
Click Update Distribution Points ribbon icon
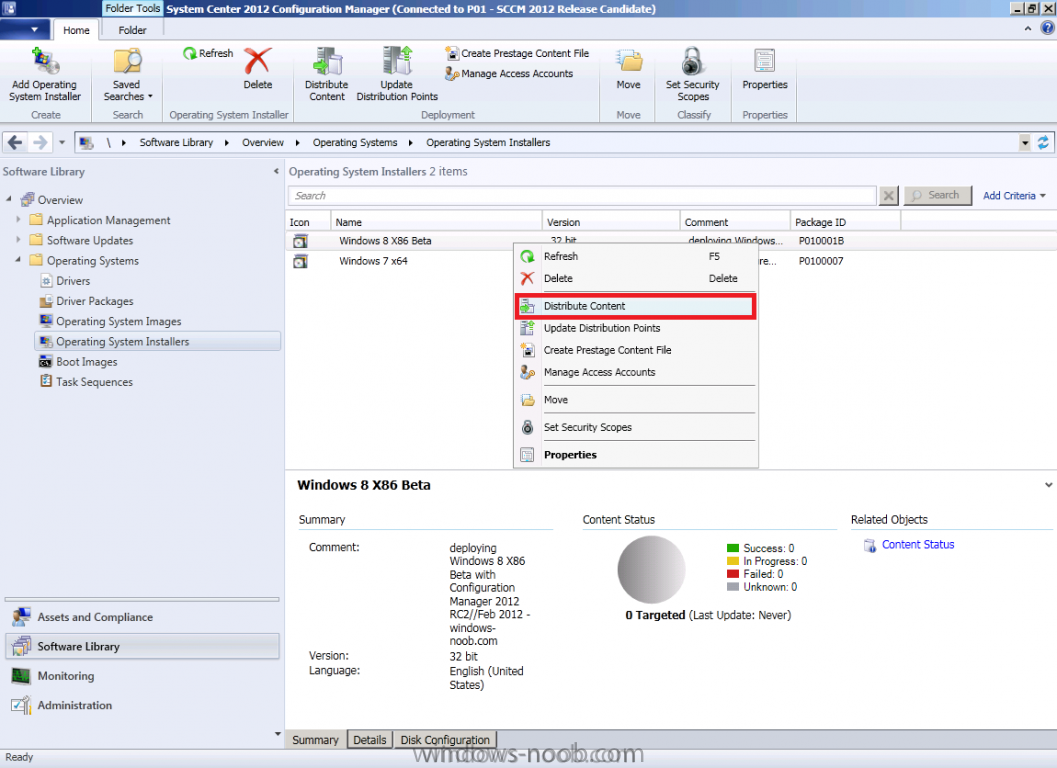(397, 61)
